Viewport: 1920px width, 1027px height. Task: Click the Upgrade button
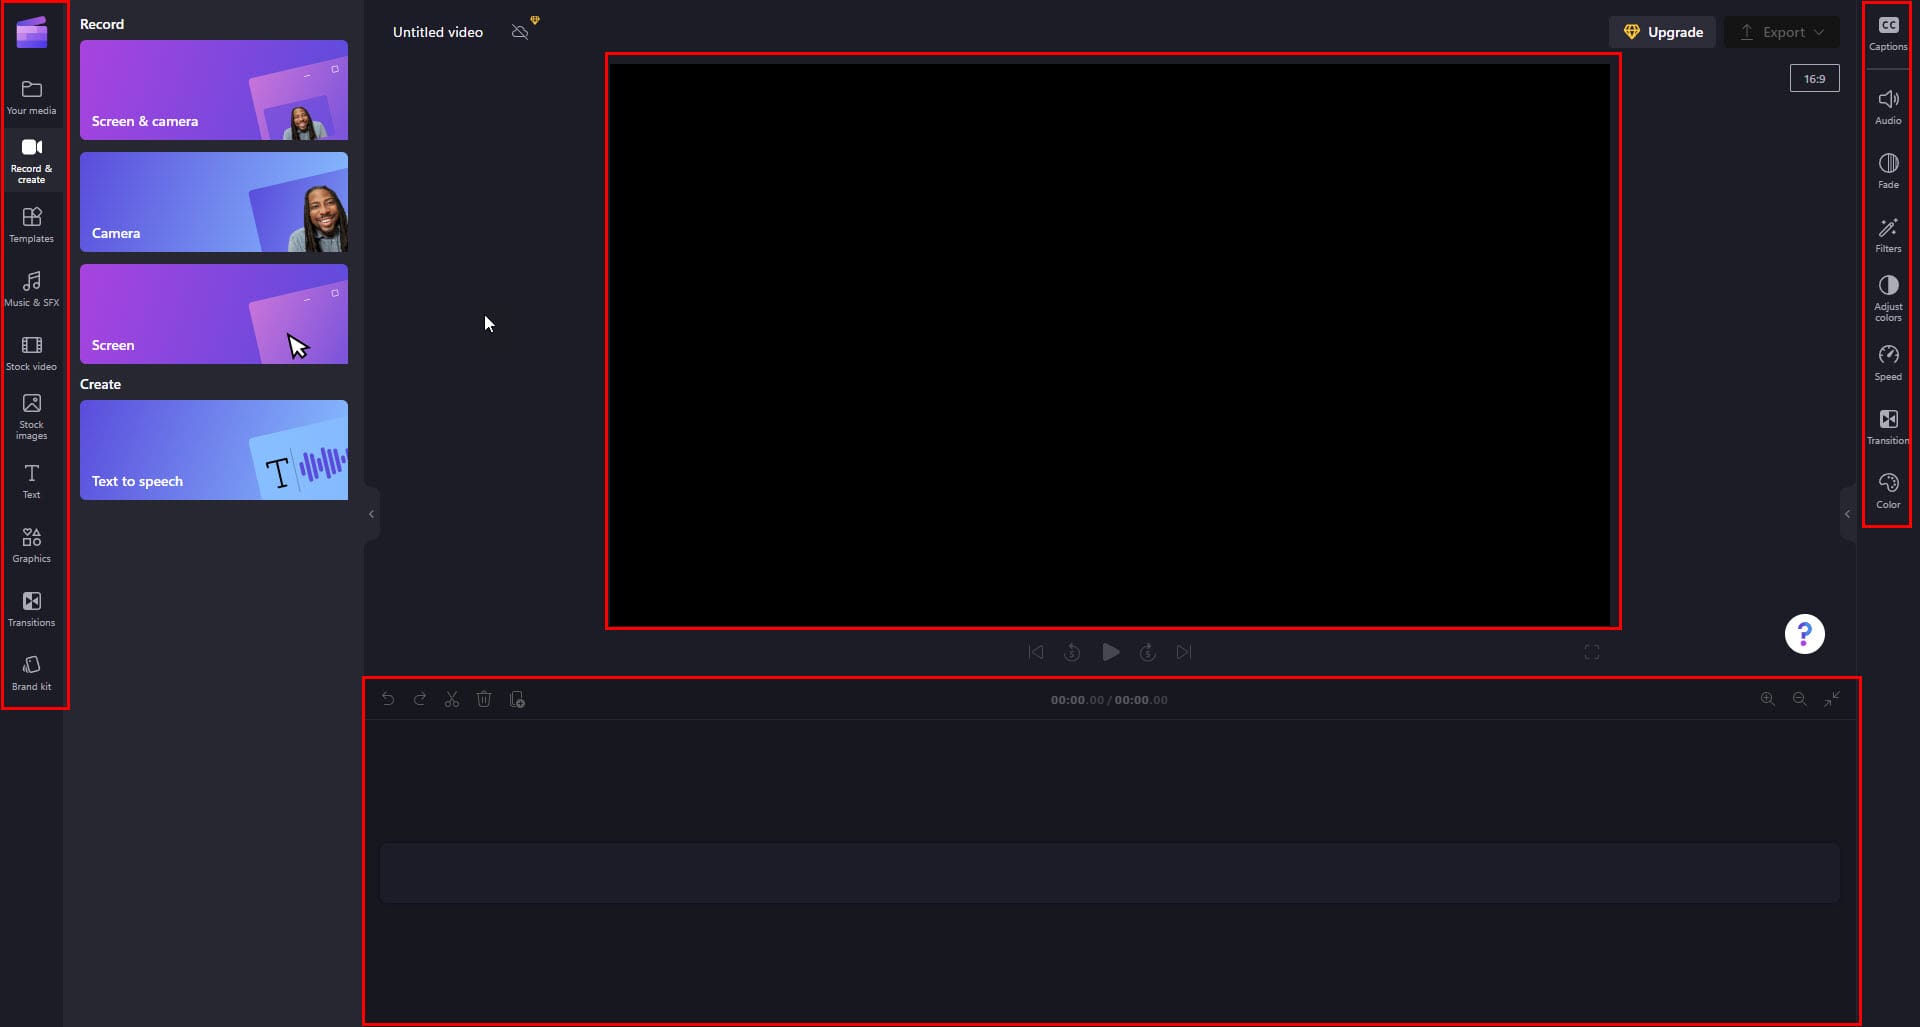point(1663,32)
